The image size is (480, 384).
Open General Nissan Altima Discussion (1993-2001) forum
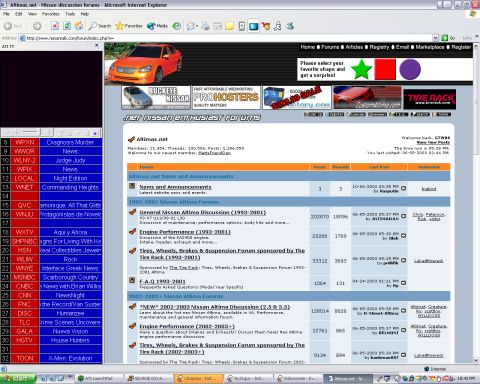pyautogui.click(x=202, y=212)
